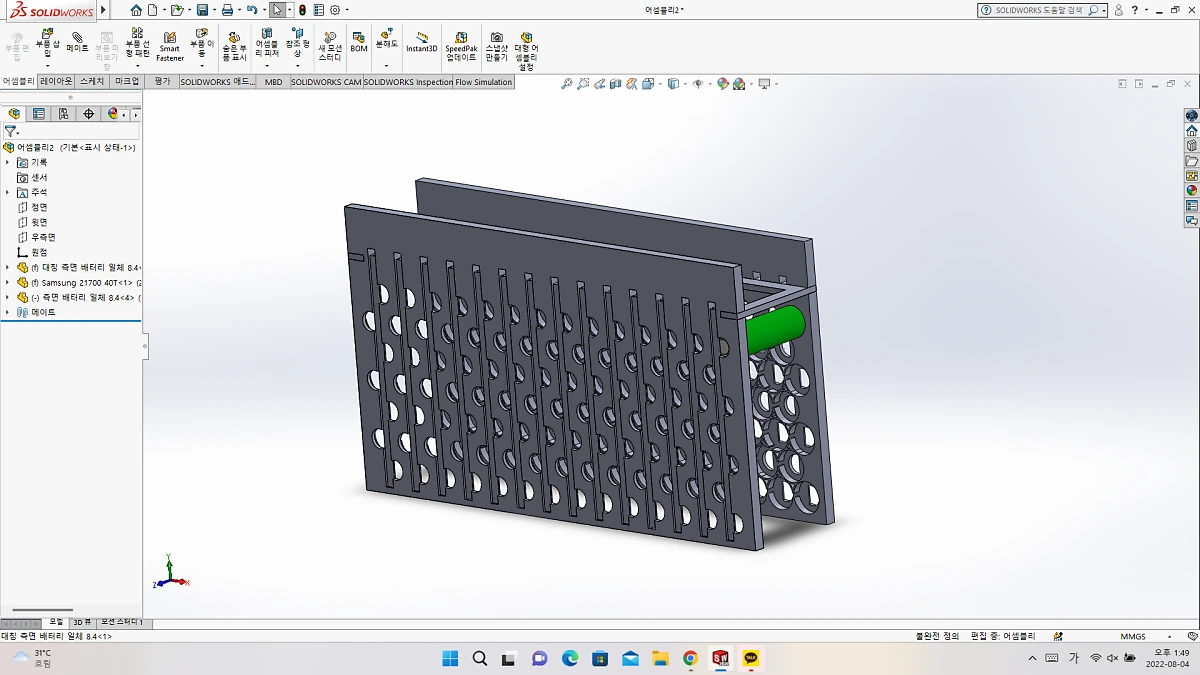This screenshot has width=1200, height=675.
Task: Open the Design Library icon in task pane
Action: pyautogui.click(x=1191, y=146)
